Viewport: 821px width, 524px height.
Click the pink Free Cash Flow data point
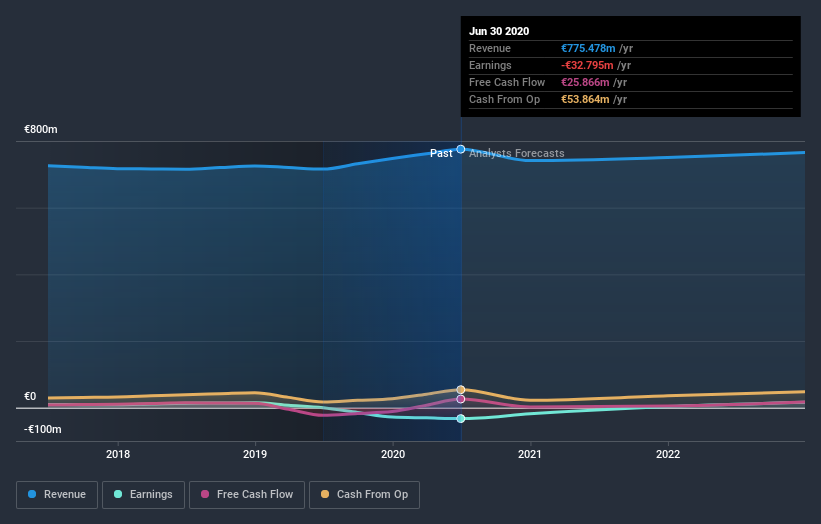coord(461,399)
